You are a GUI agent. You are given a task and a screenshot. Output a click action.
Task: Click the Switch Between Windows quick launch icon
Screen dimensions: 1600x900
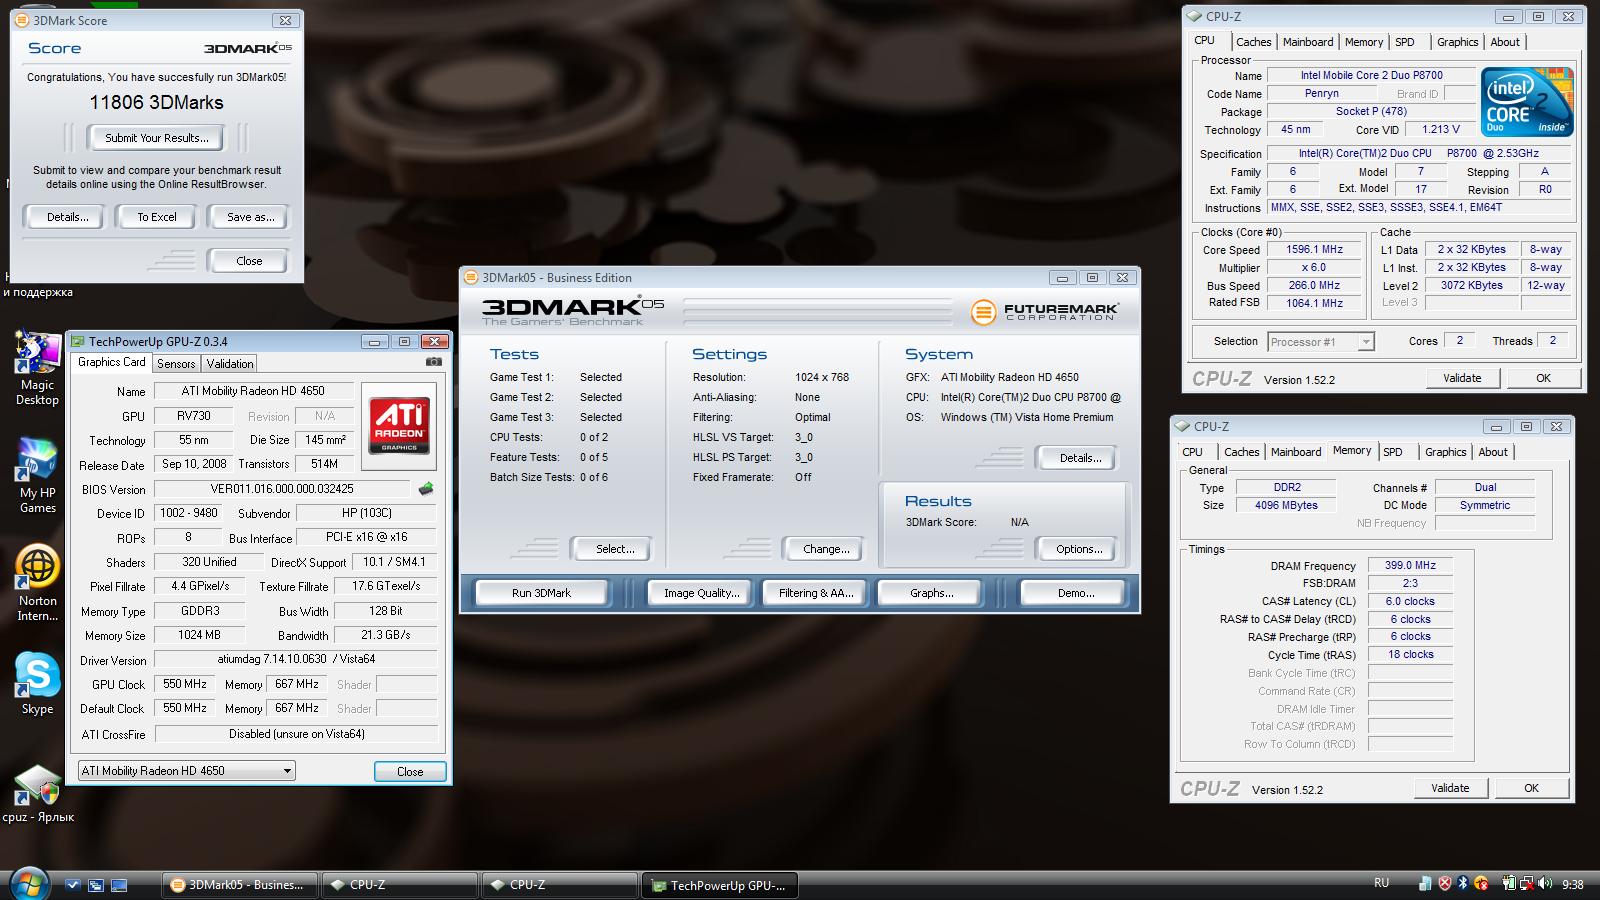pos(96,885)
